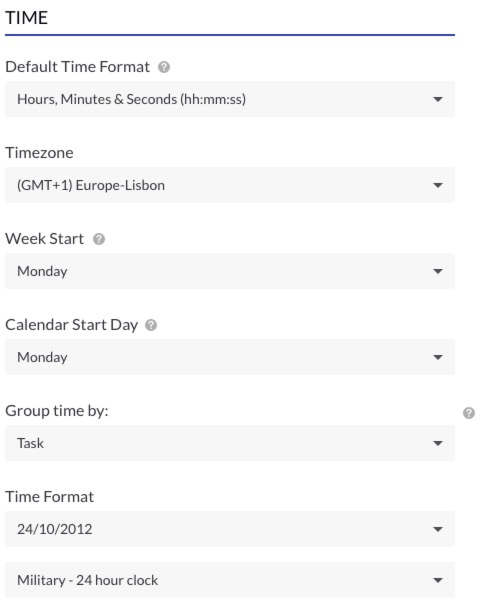485x609 pixels.
Task: Open the (GMT+1) Europe-Lisbon timezone dropdown
Action: pyautogui.click(x=230, y=185)
